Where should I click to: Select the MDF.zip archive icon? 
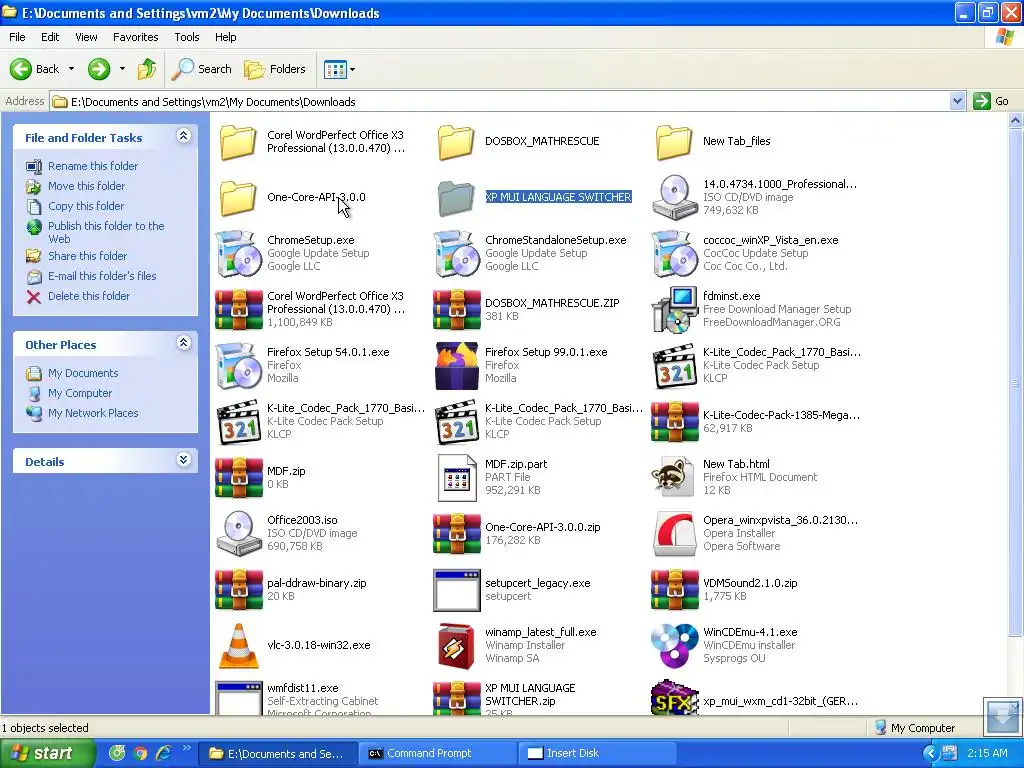coord(238,477)
